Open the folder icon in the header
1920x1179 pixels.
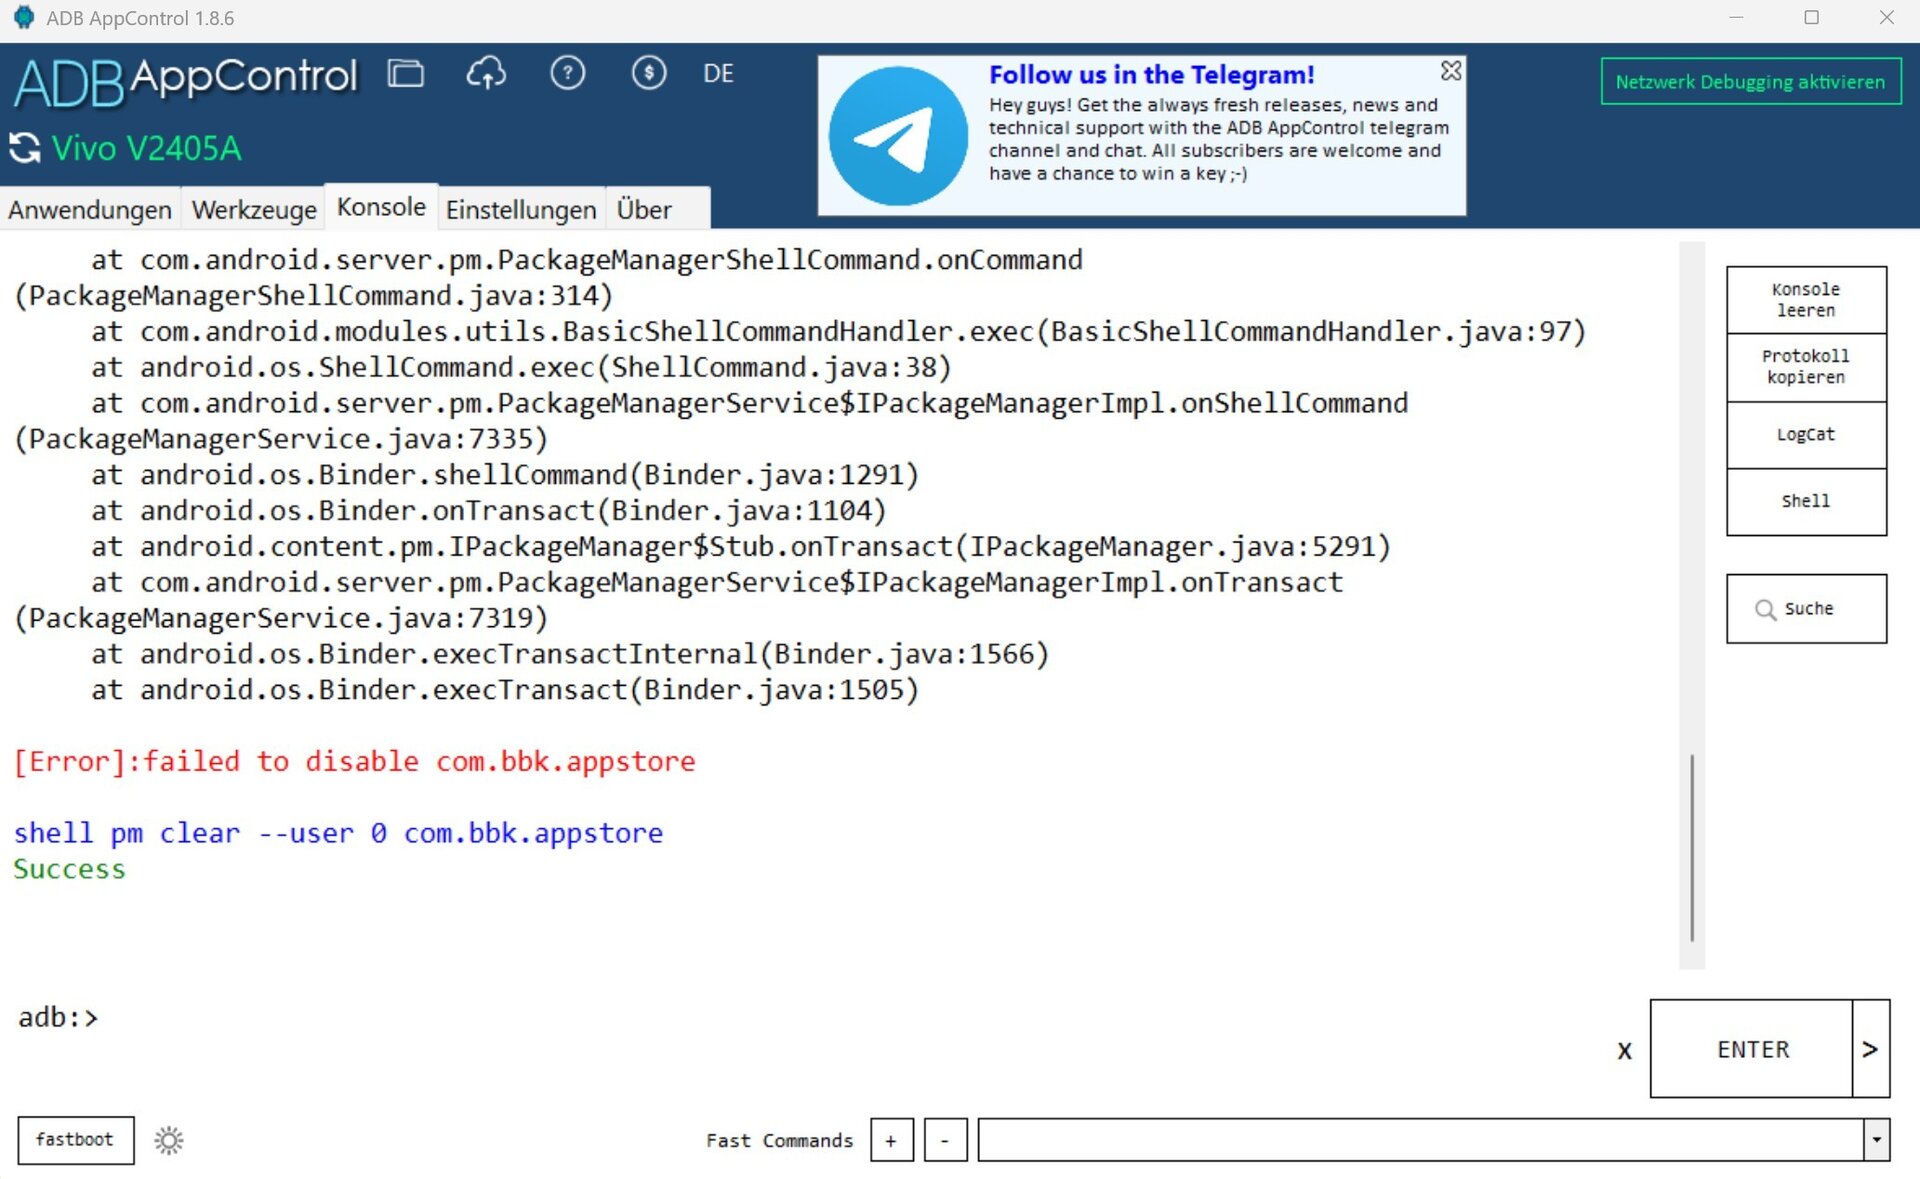405,73
